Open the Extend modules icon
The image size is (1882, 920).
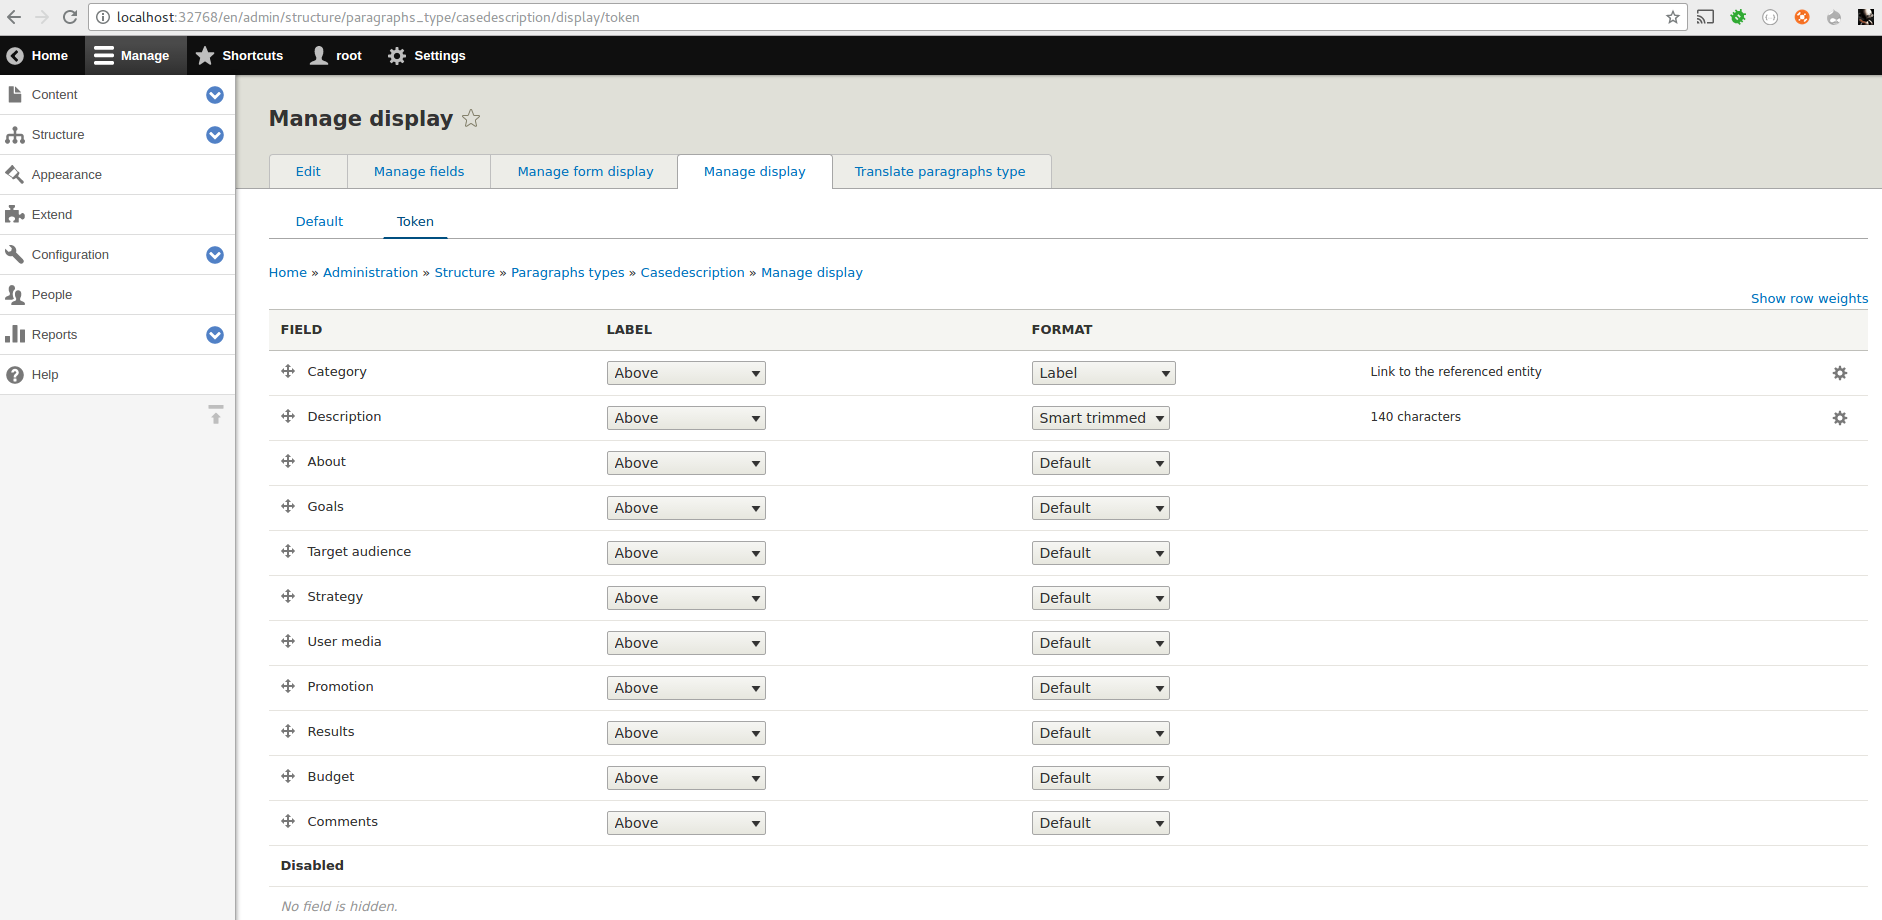[15, 214]
